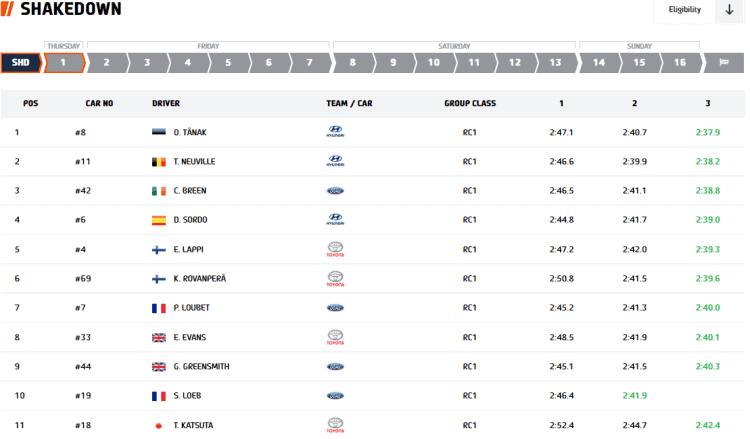Viewport: 750px width, 439px height.
Task: Click Toyota logo in Lappi's row
Action: coord(335,249)
